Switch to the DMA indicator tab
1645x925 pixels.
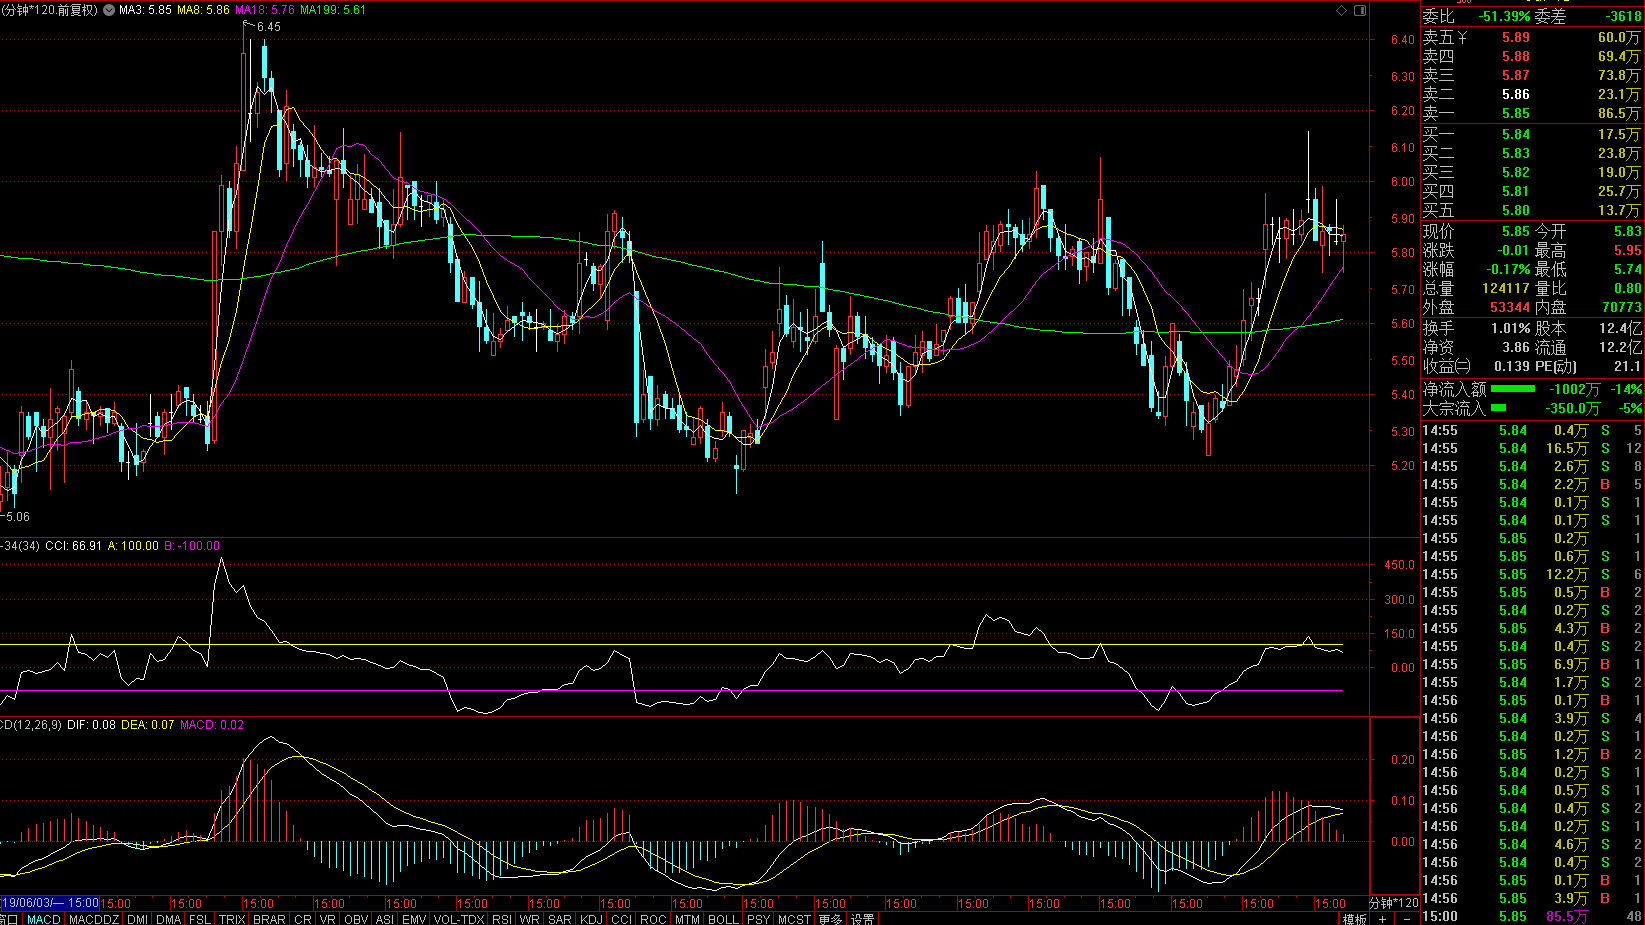point(169,919)
